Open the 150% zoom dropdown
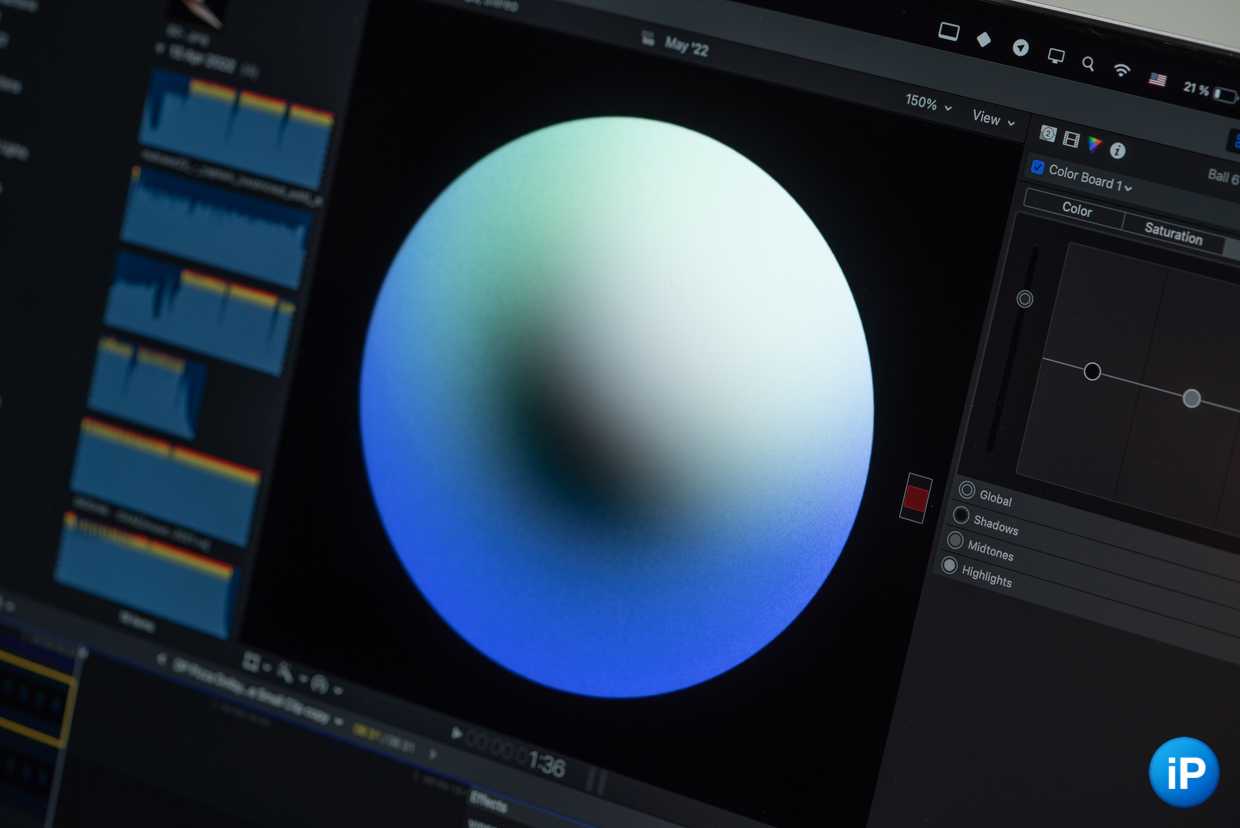This screenshot has height=828, width=1240. tap(928, 103)
